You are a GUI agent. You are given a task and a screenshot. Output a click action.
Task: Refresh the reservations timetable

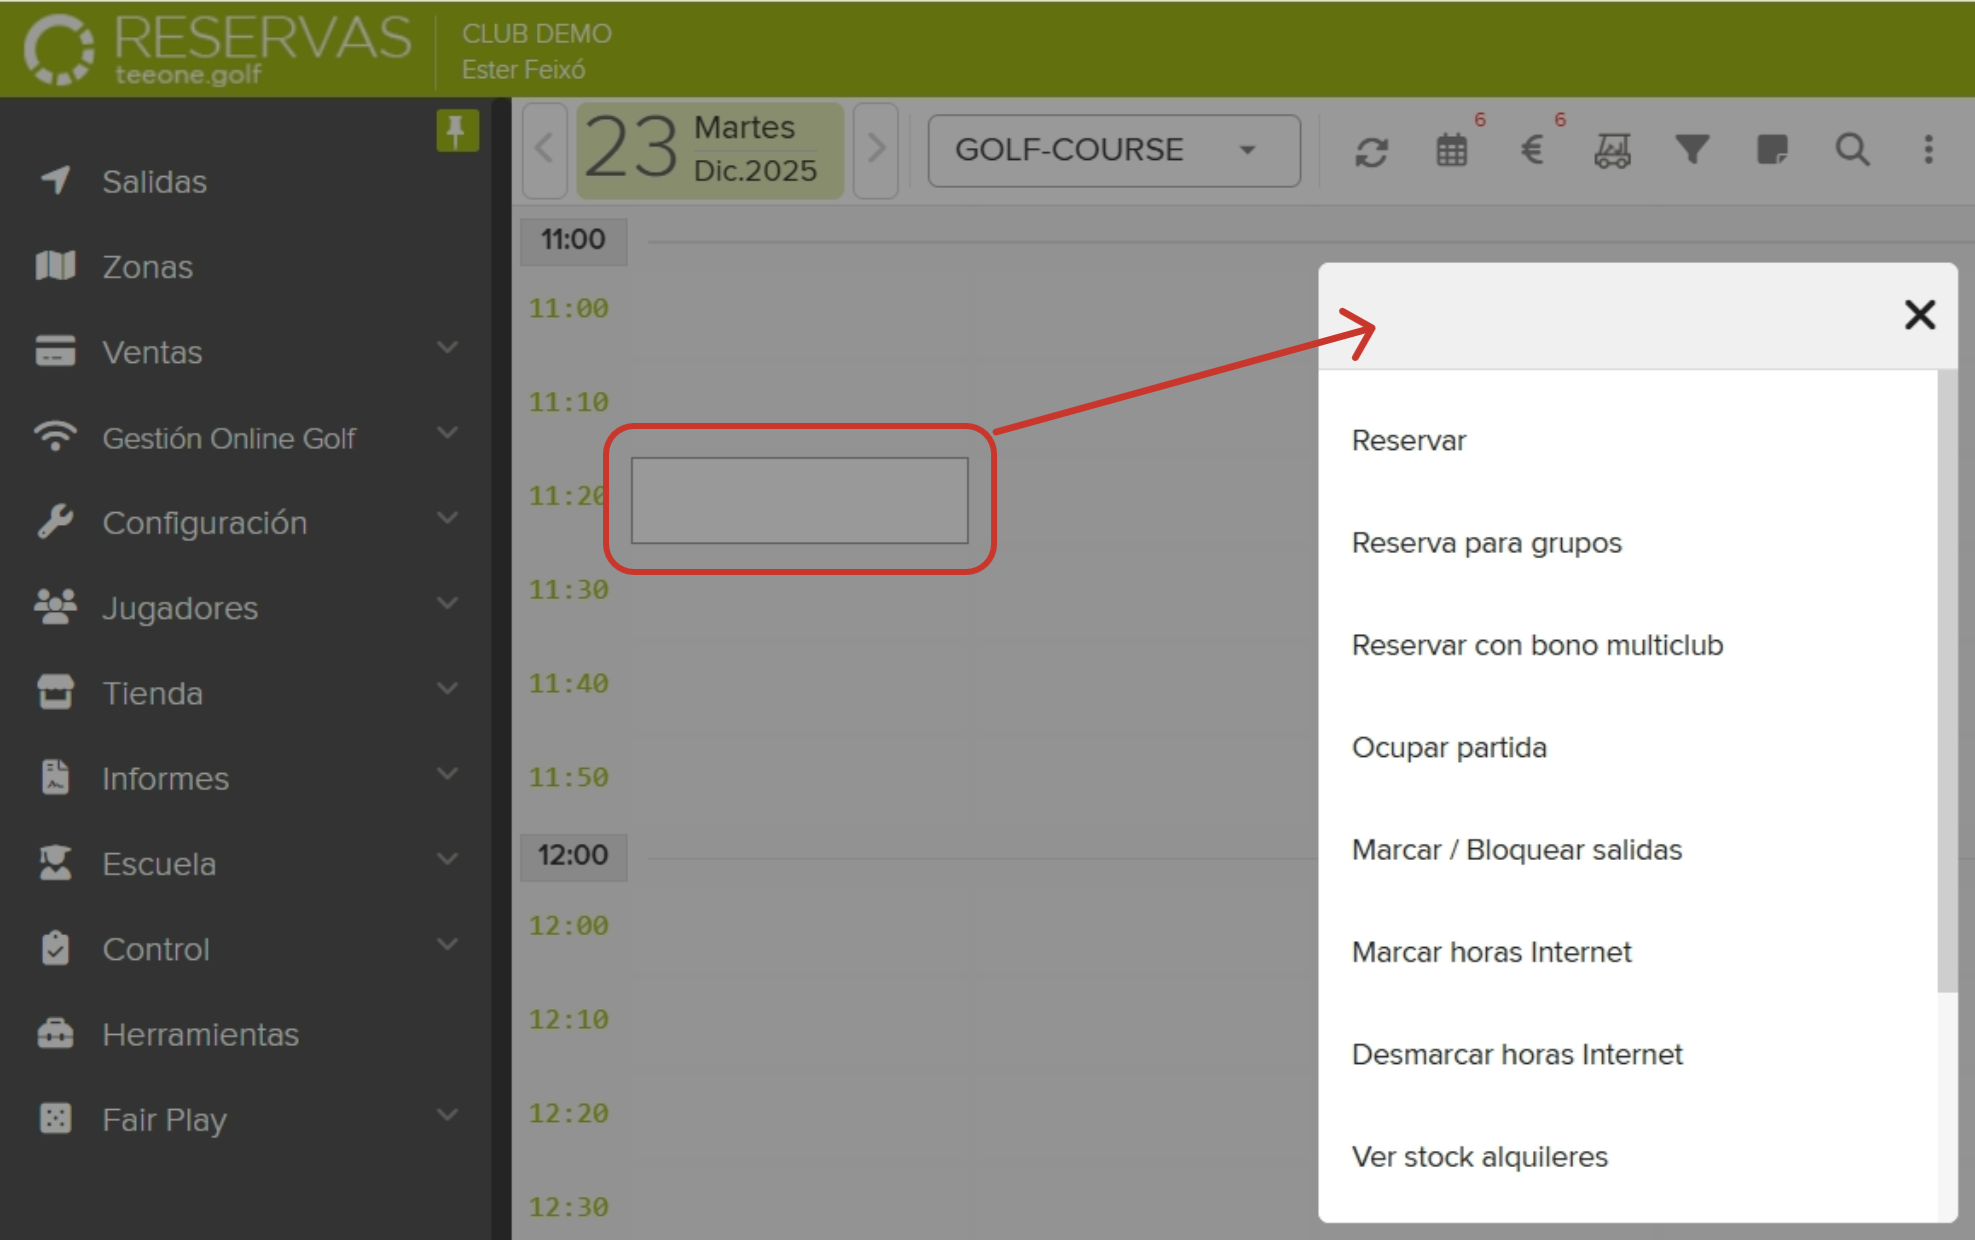pos(1371,151)
